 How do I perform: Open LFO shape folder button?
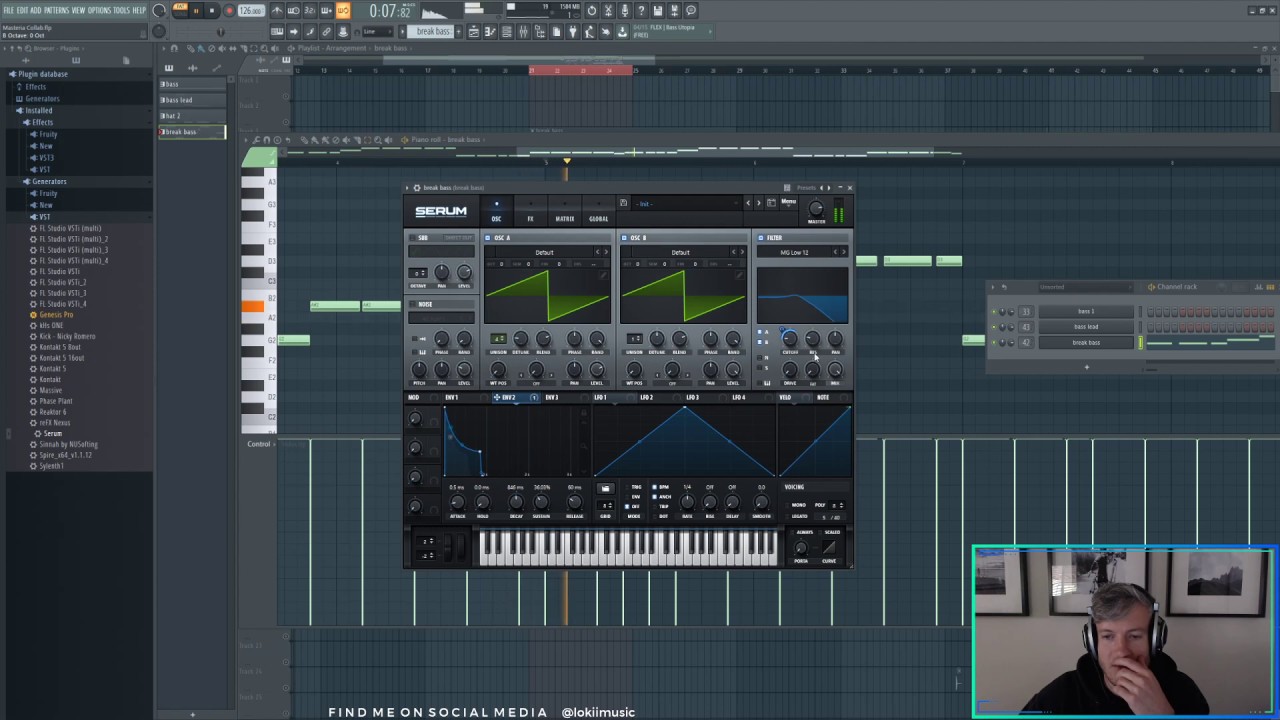[x=606, y=488]
